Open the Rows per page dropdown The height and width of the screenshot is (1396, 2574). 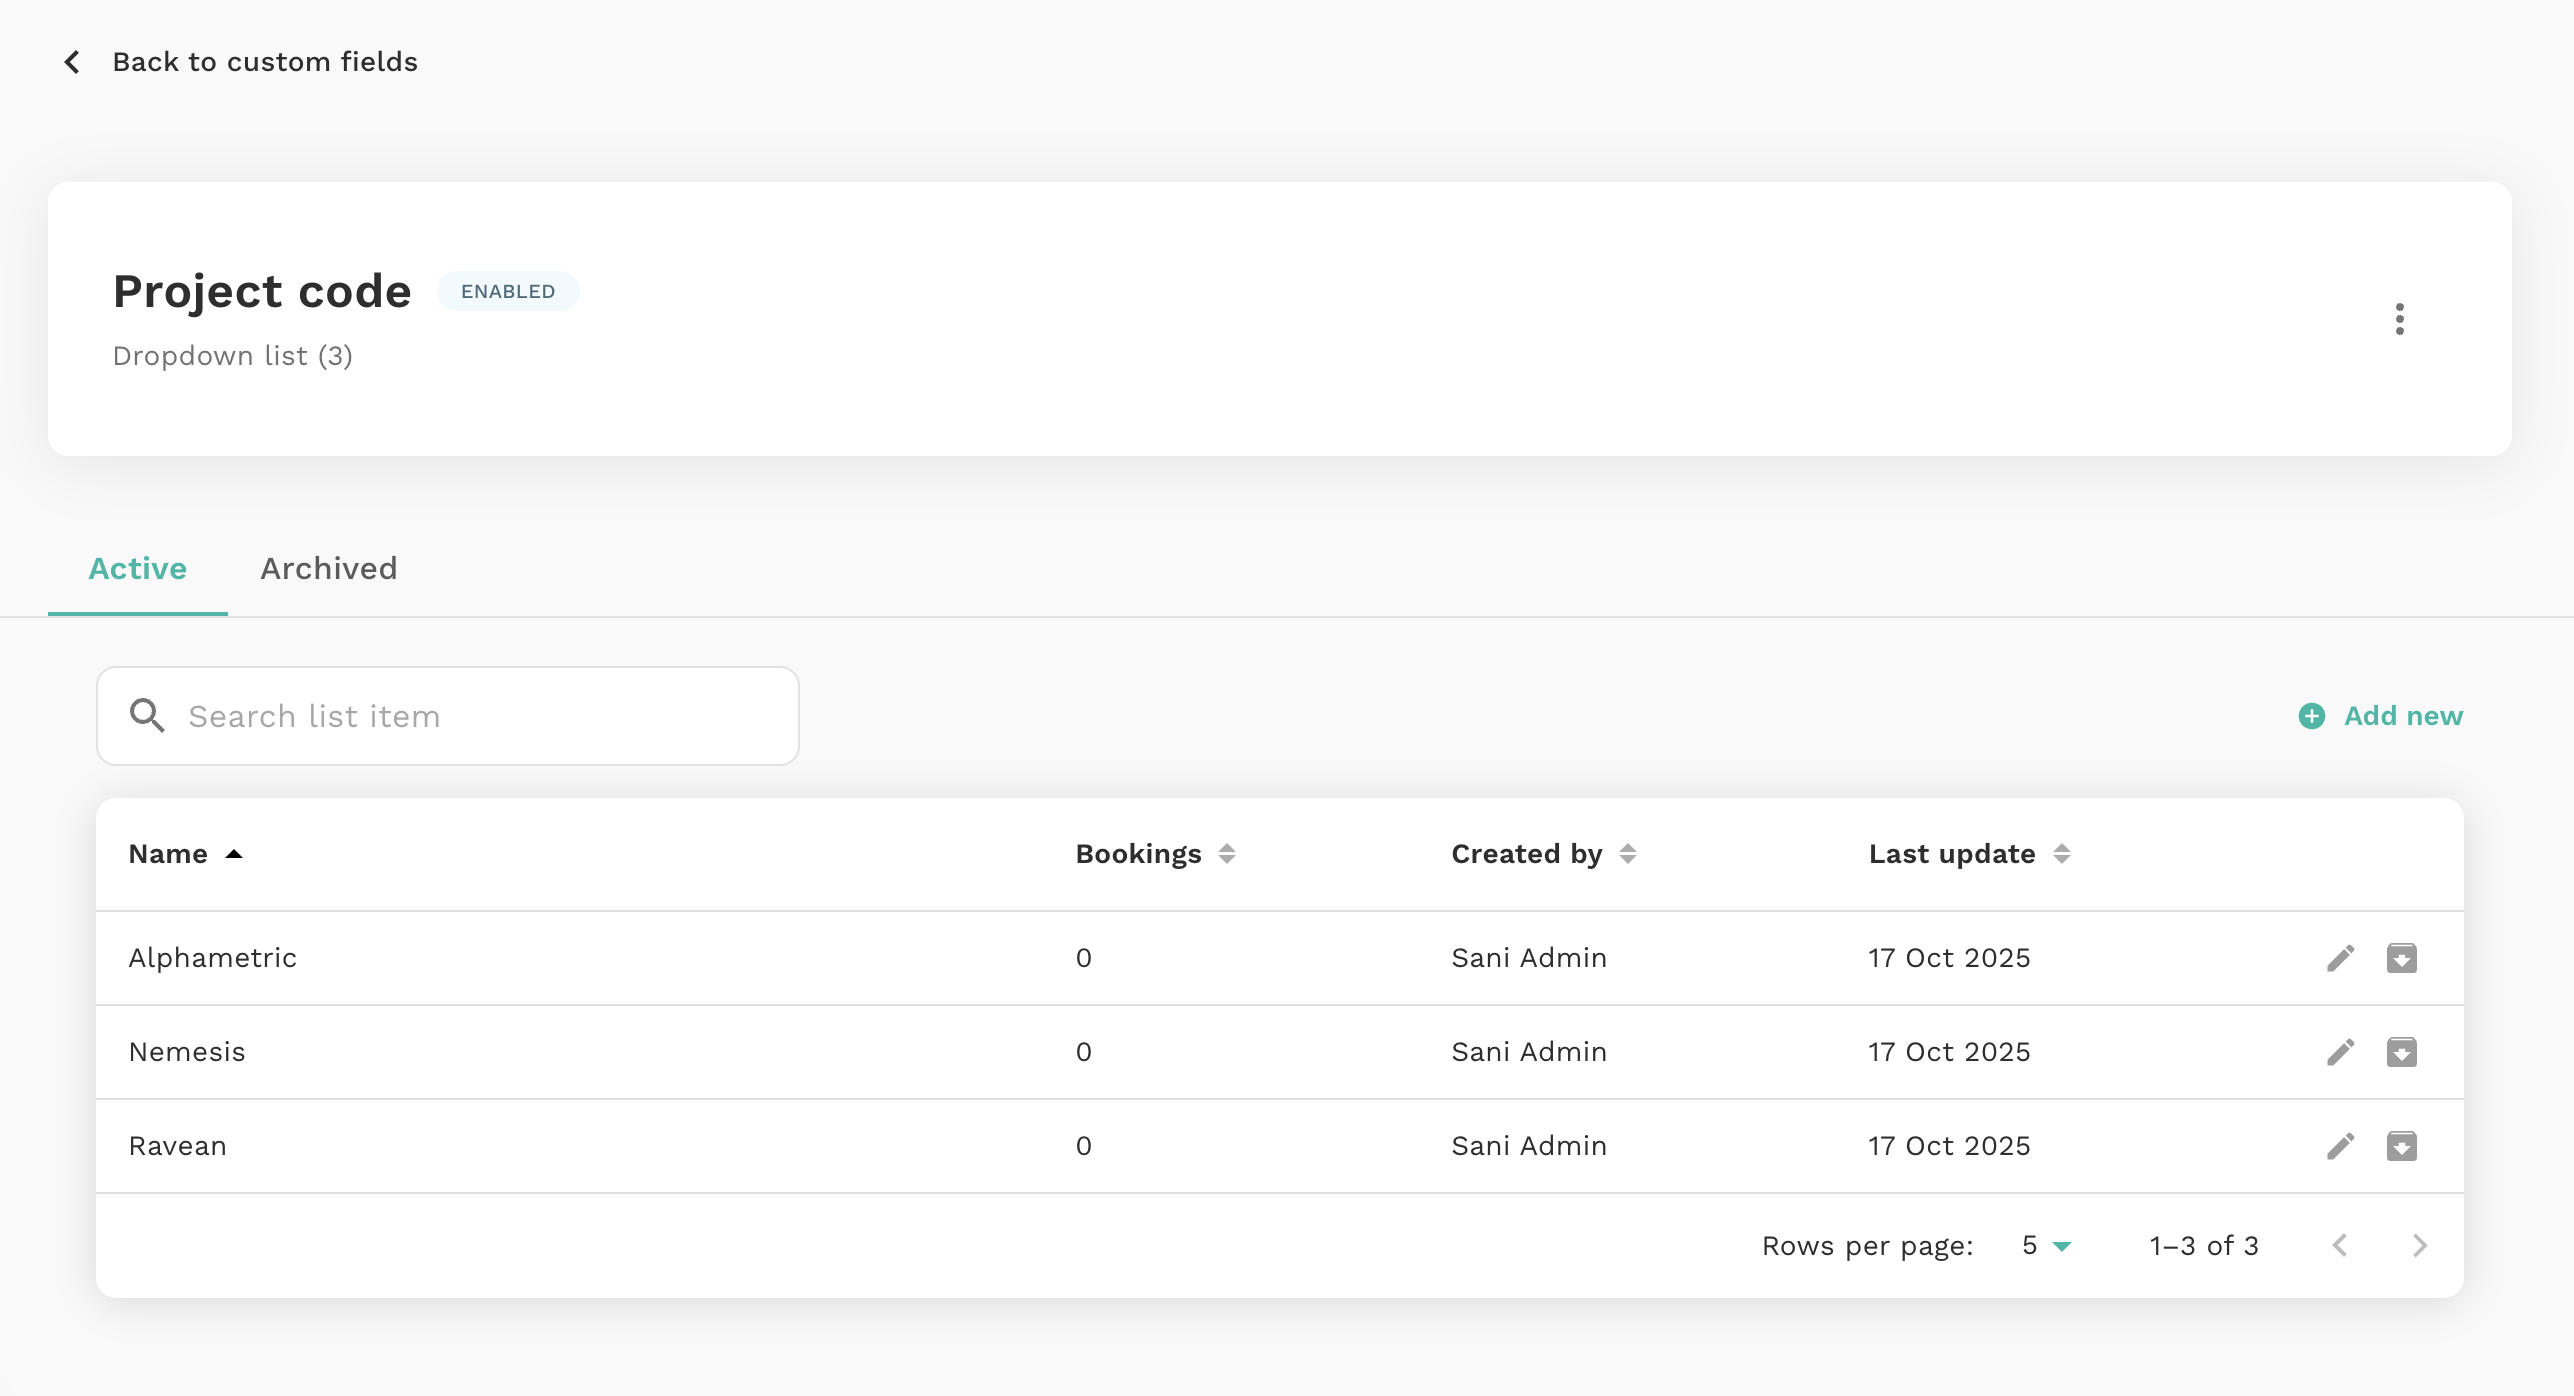(2046, 1246)
